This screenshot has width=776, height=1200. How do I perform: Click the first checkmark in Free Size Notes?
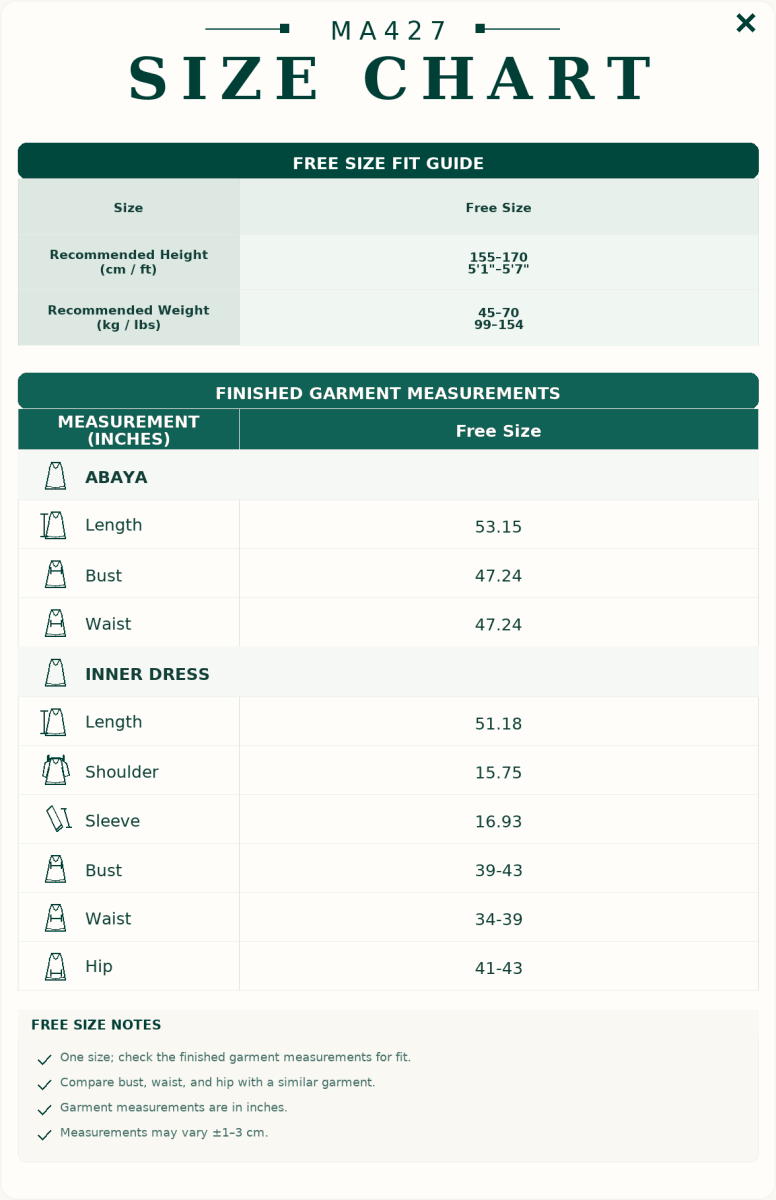44,1059
